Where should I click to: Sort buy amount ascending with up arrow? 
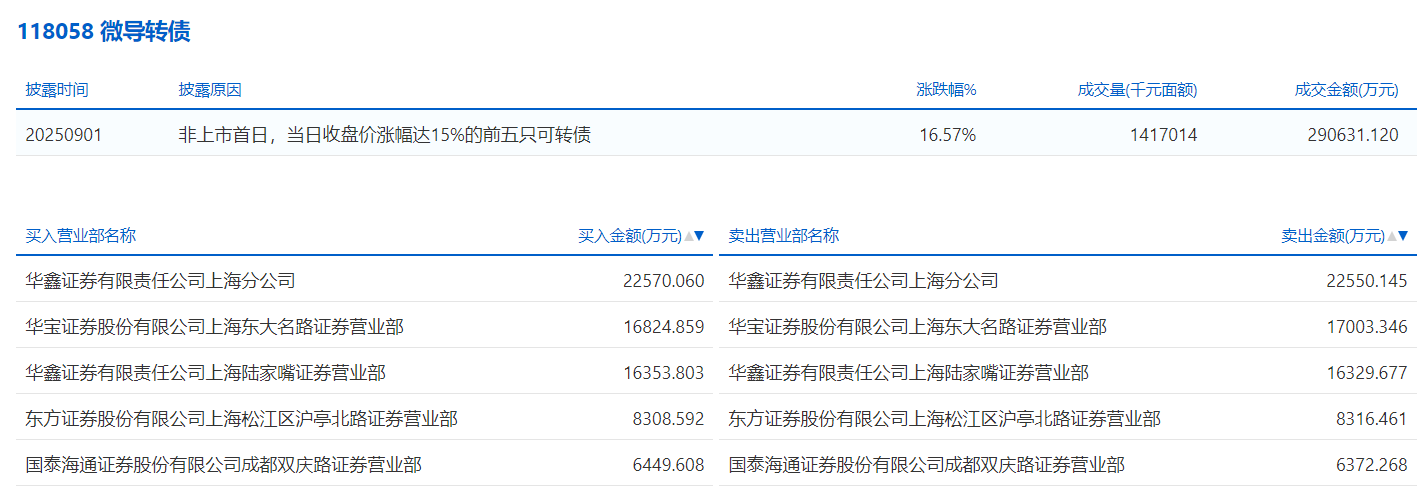click(x=688, y=237)
